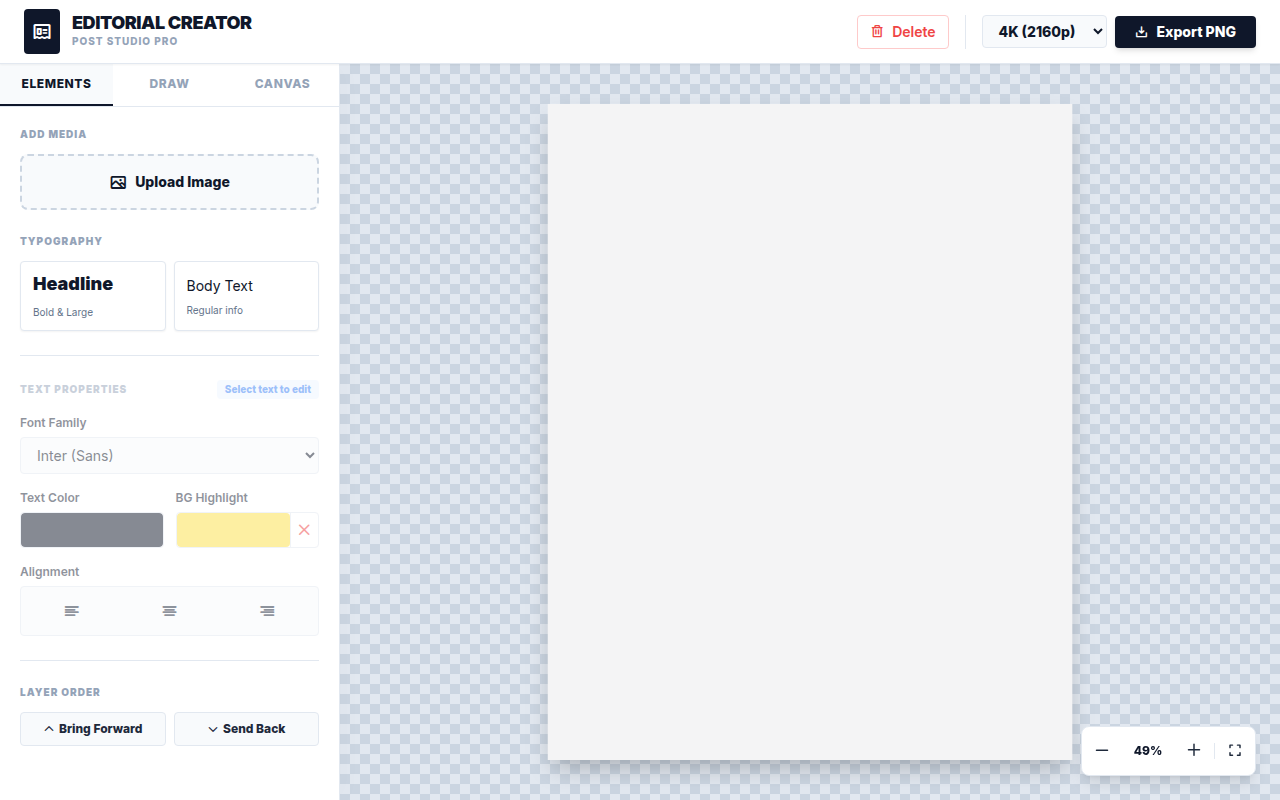The image size is (1280, 800).
Task: Click the 49% zoom level value
Action: click(1148, 750)
